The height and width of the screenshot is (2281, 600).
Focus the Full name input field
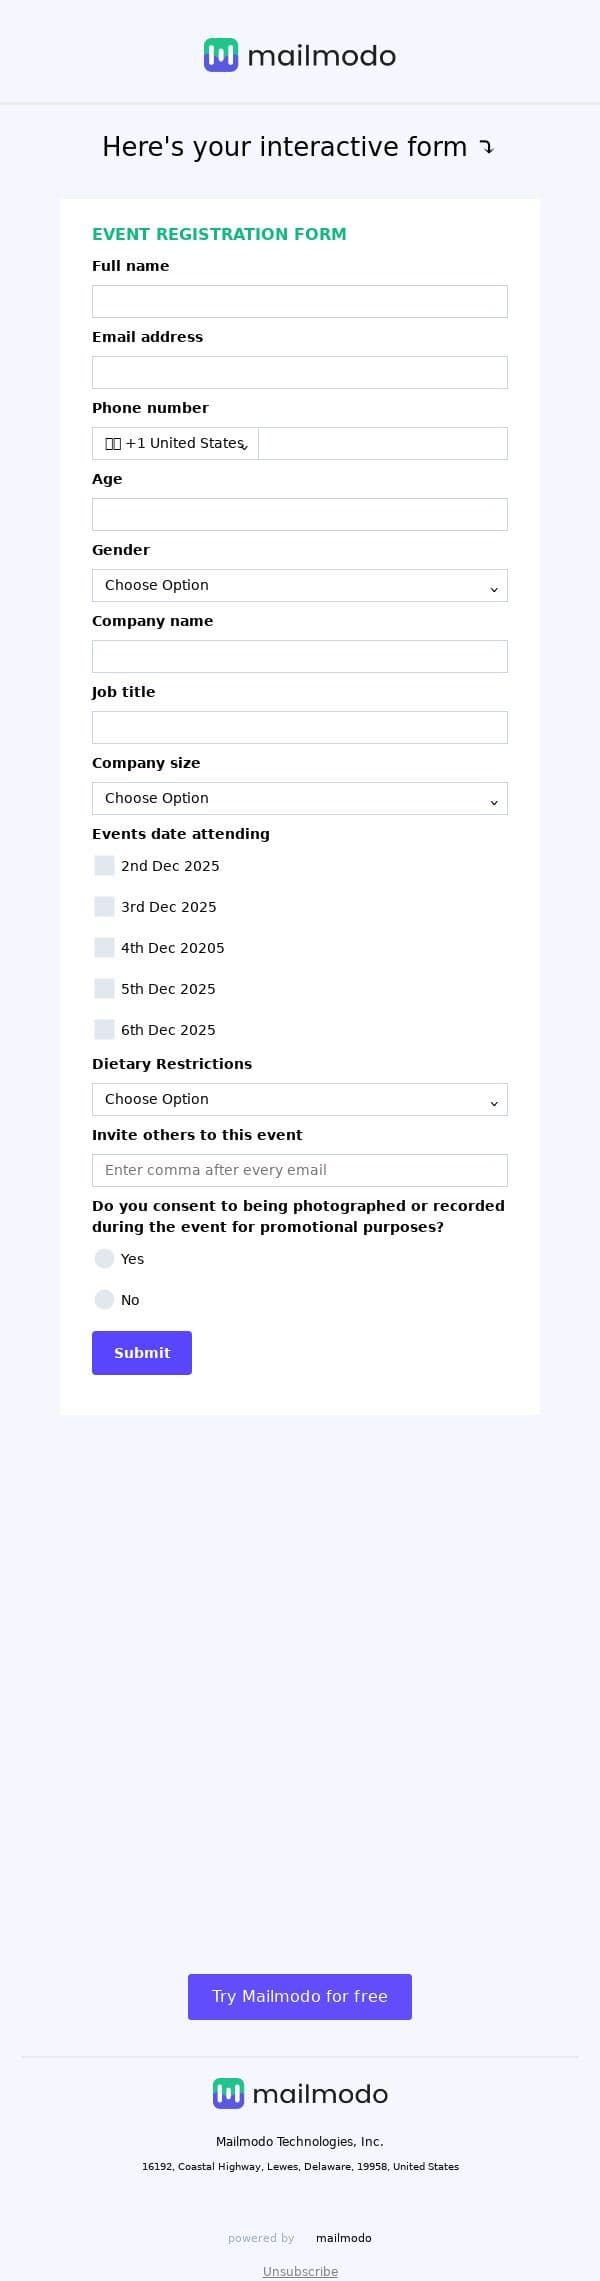300,302
